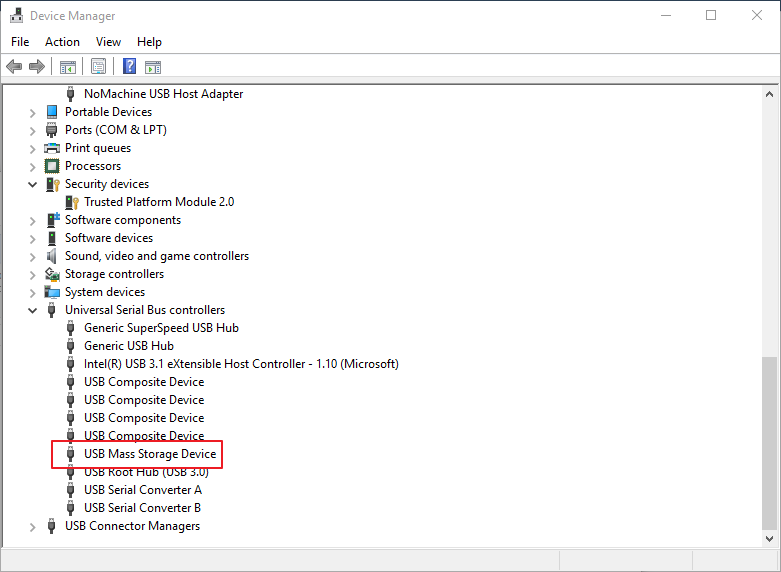781x572 pixels.
Task: Select USB Serial Converter A
Action: (142, 490)
